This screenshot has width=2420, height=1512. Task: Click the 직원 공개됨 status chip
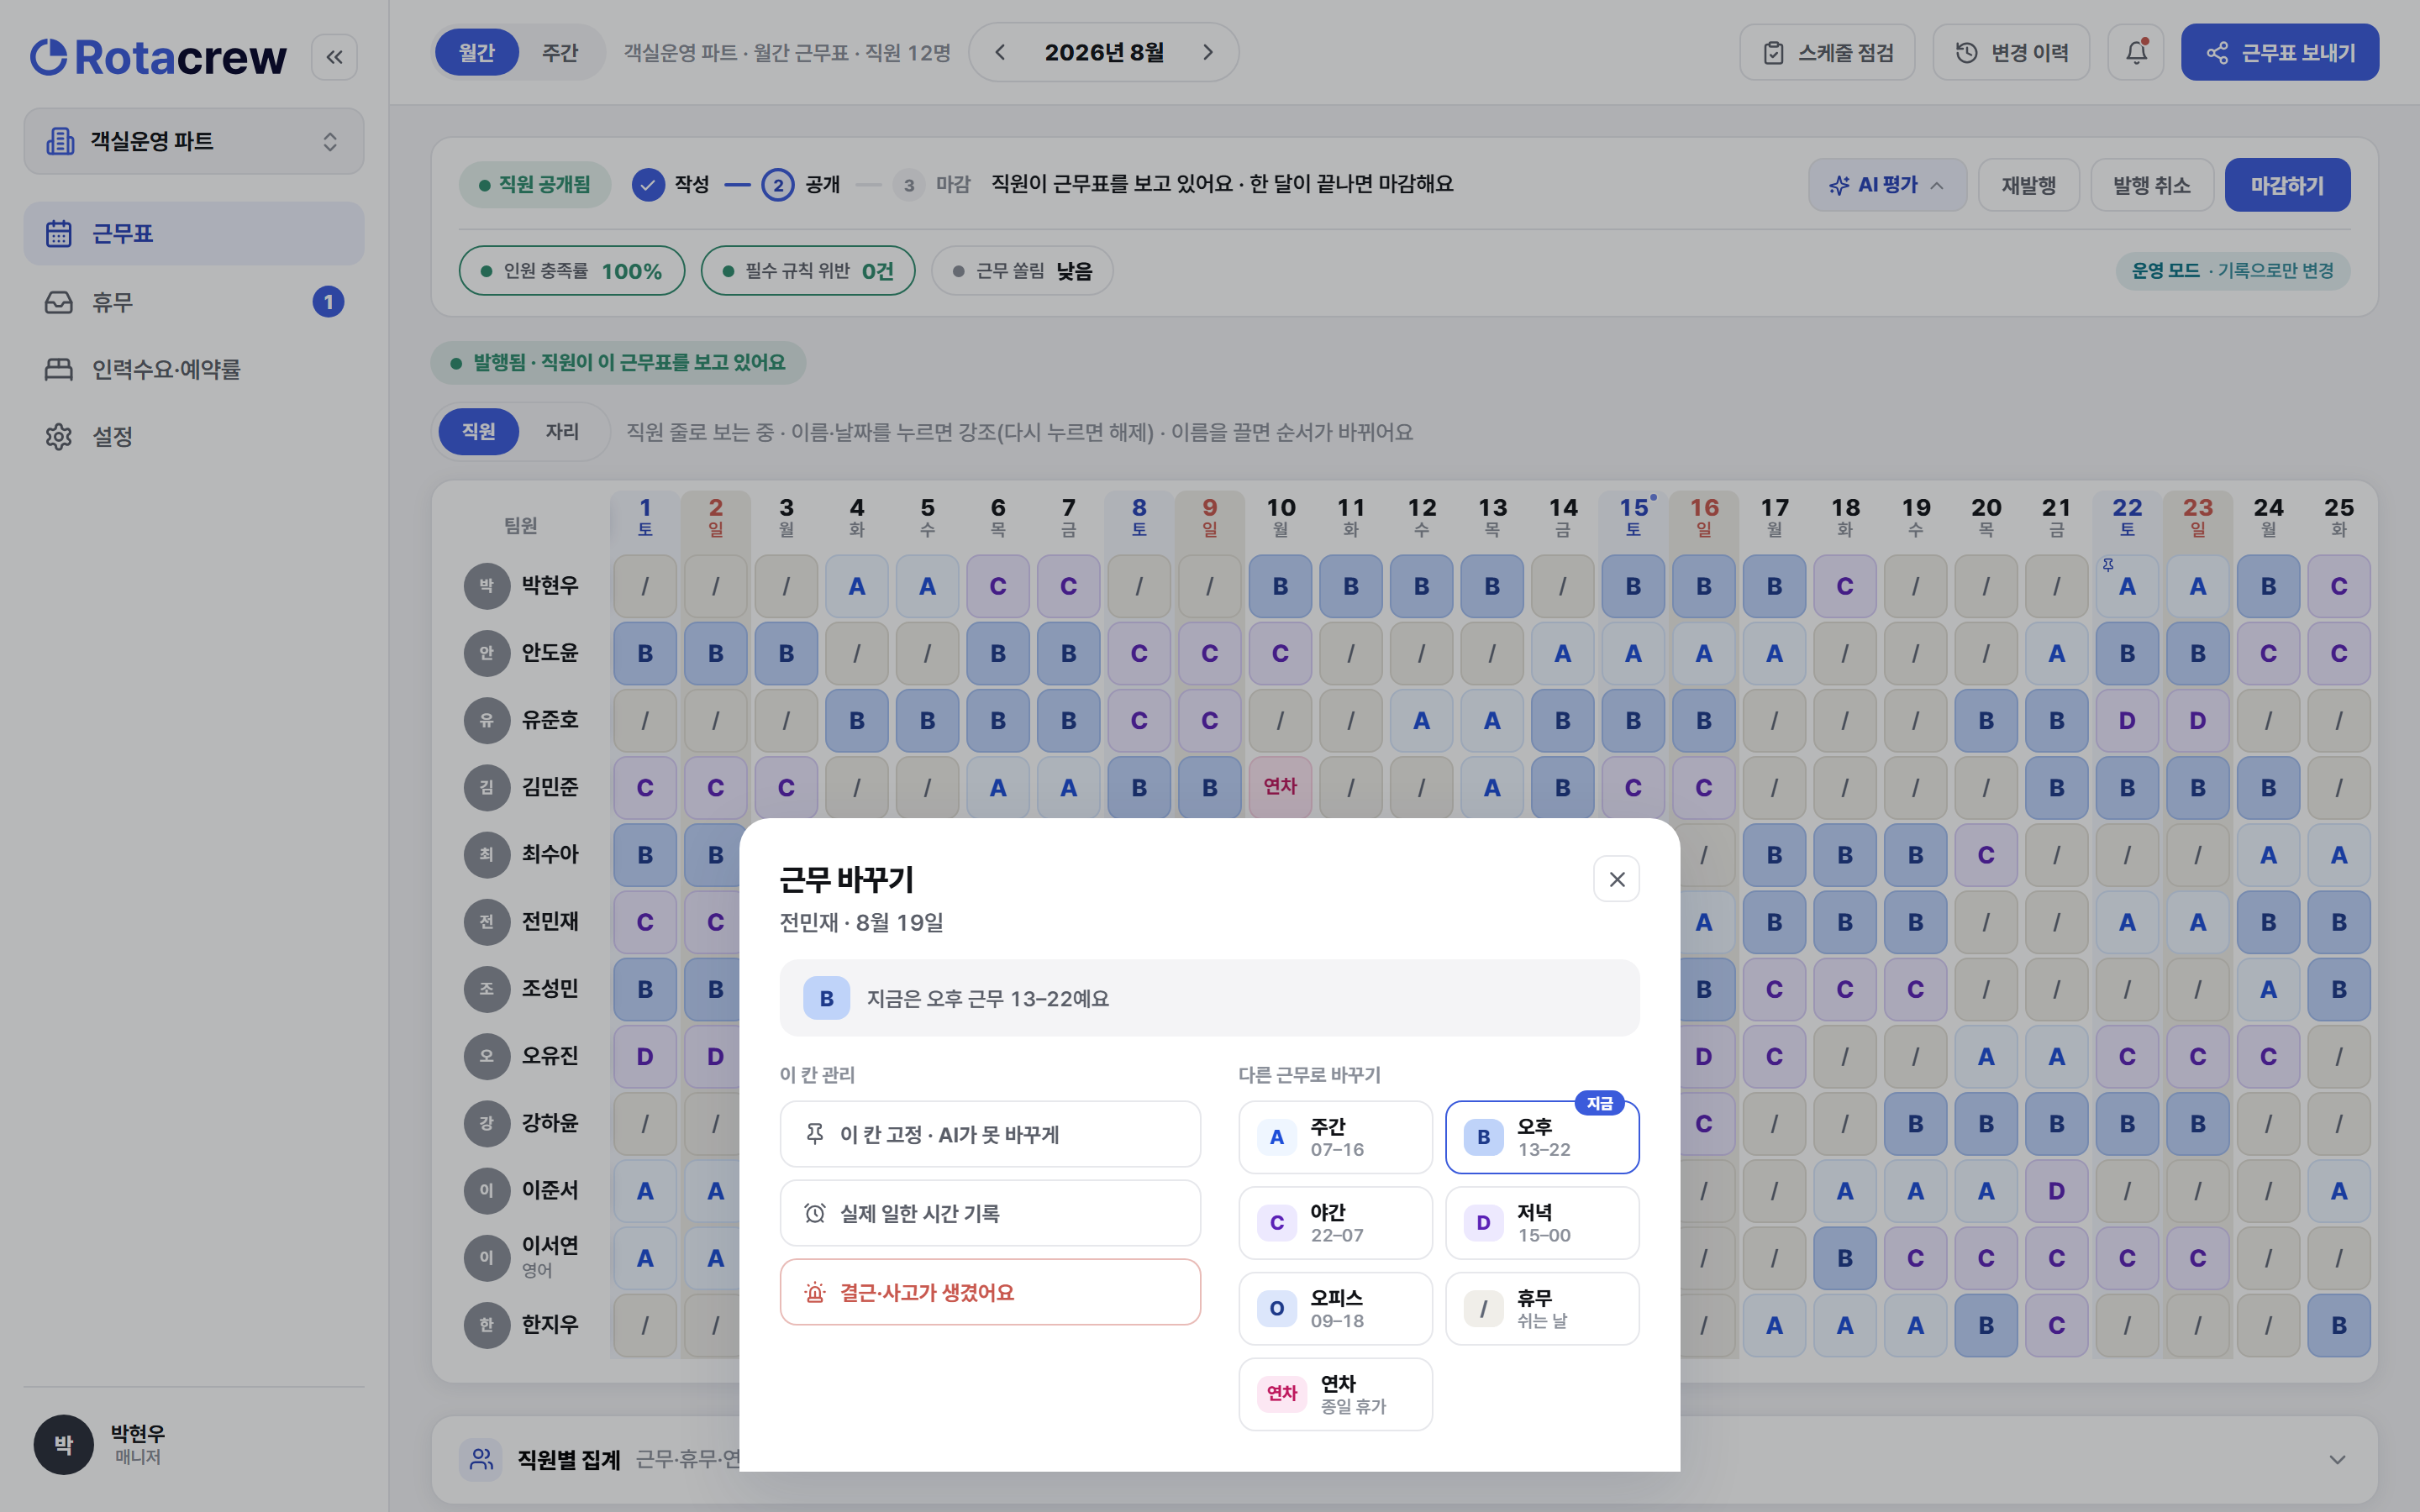point(535,185)
